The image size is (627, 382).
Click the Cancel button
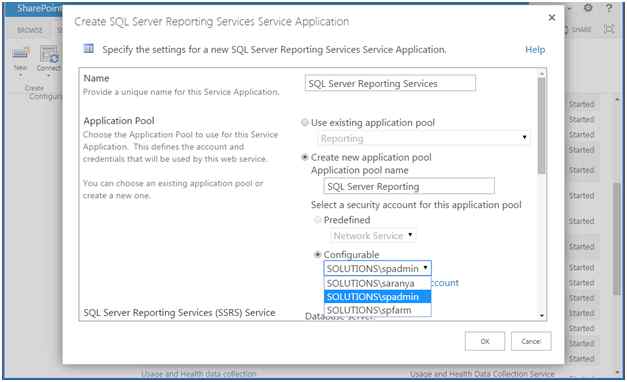pyautogui.click(x=531, y=341)
